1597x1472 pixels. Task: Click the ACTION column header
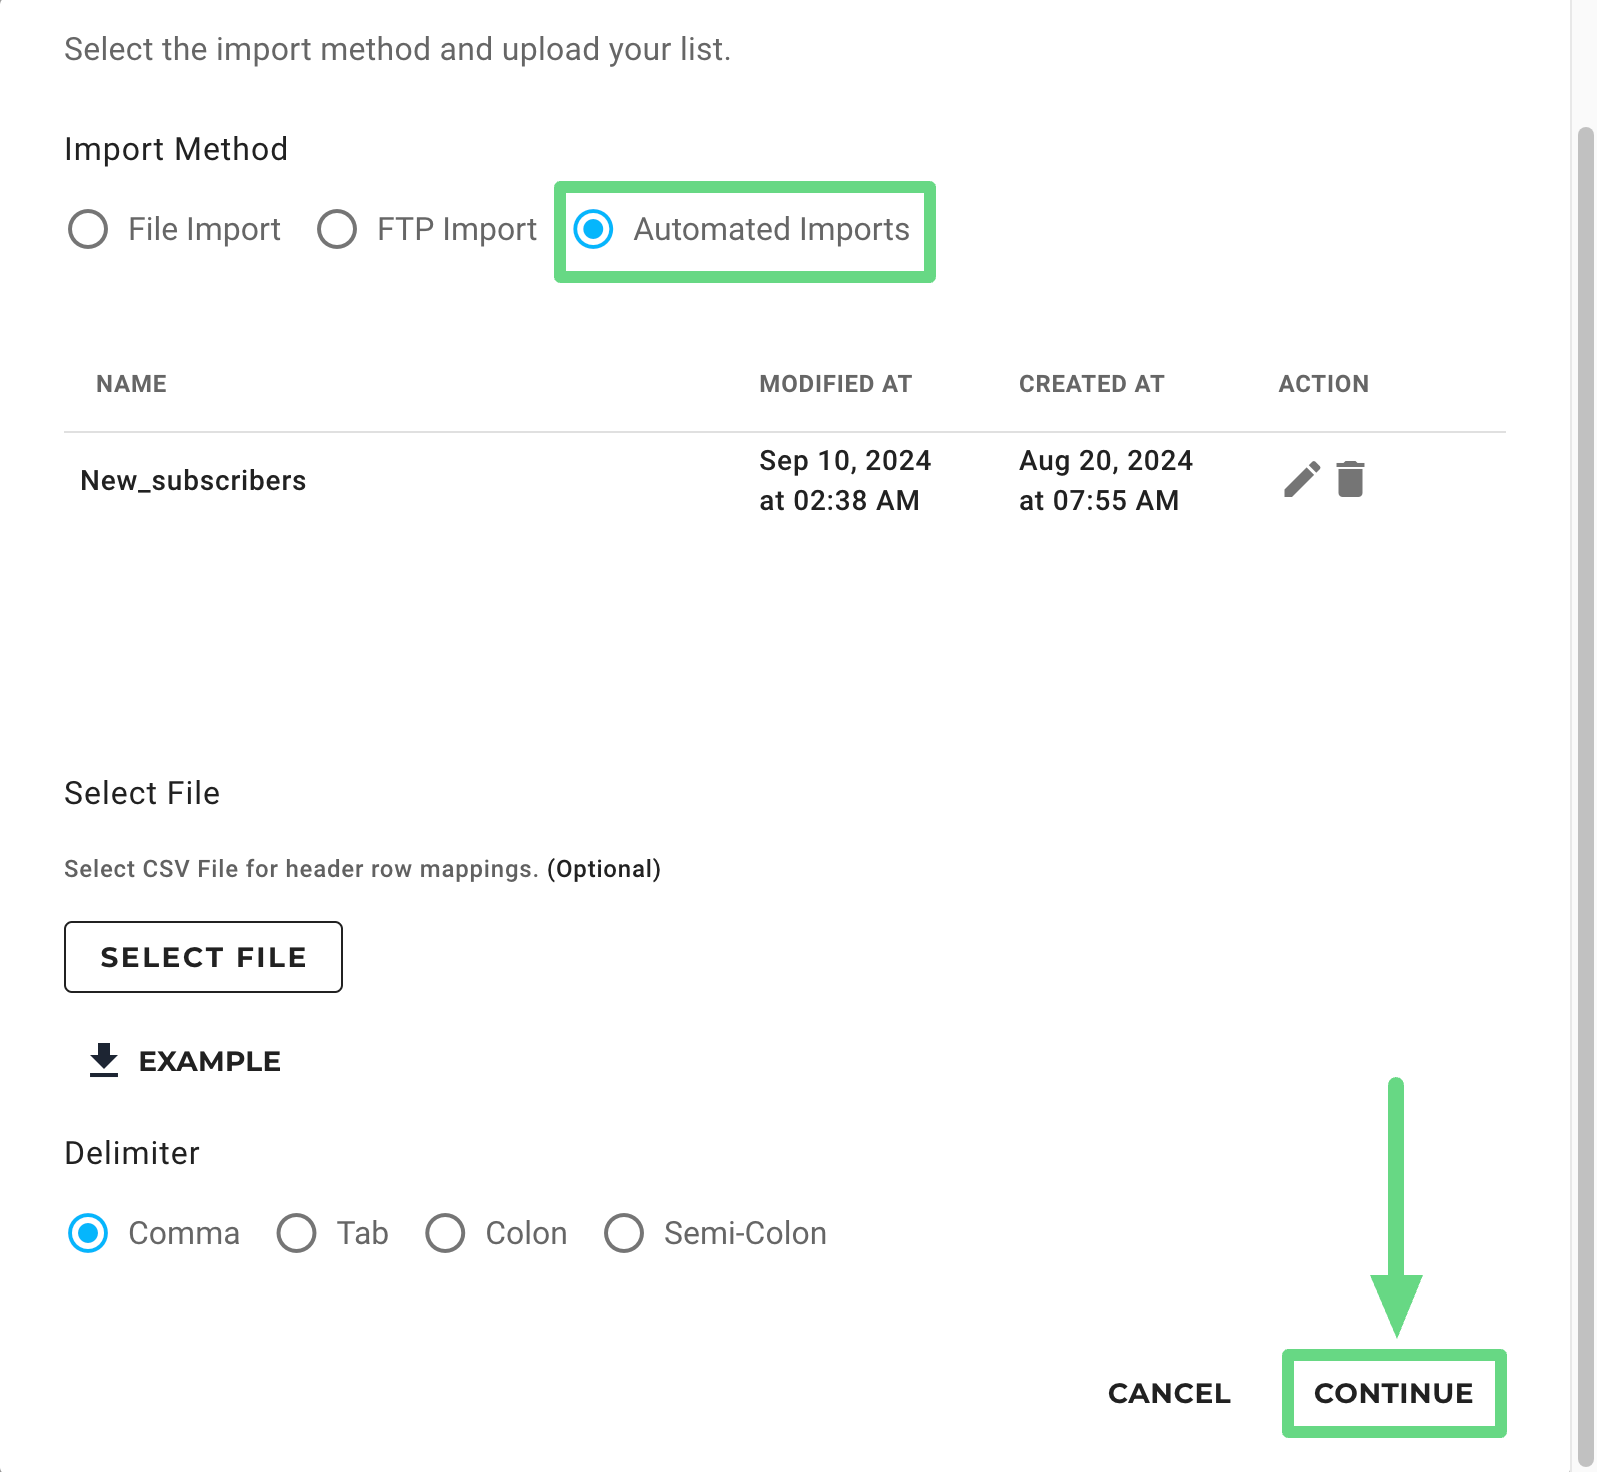(x=1323, y=384)
